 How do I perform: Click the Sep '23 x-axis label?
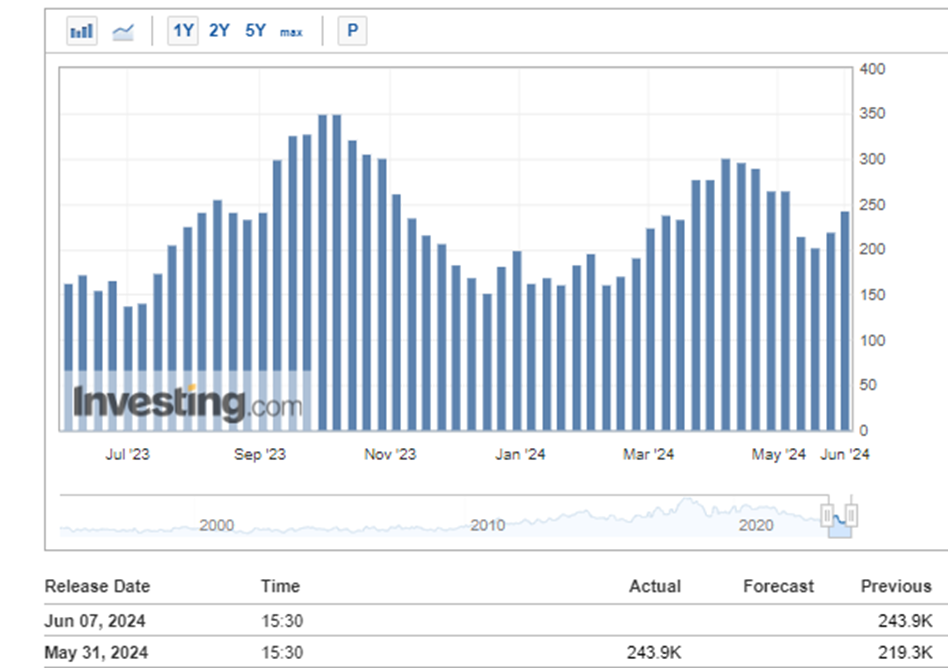pyautogui.click(x=259, y=454)
